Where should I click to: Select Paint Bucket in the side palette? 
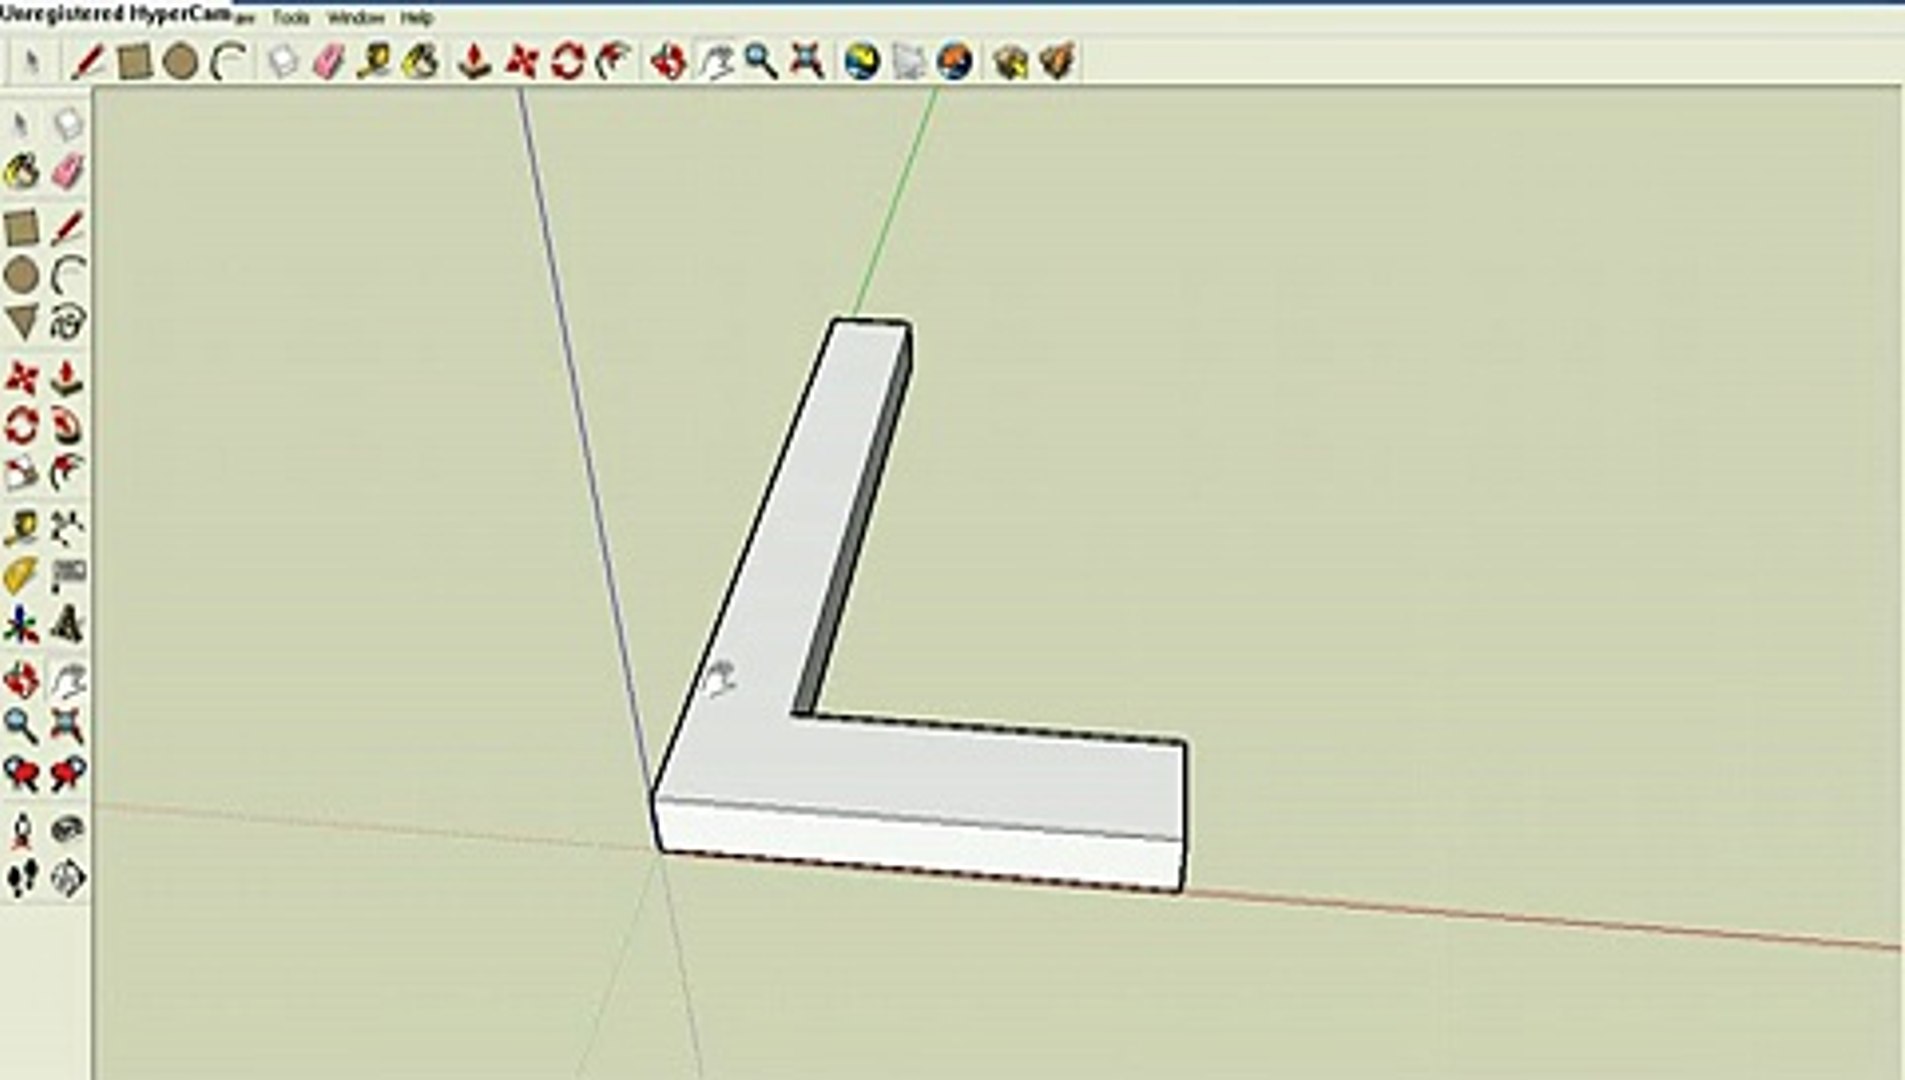[x=21, y=172]
